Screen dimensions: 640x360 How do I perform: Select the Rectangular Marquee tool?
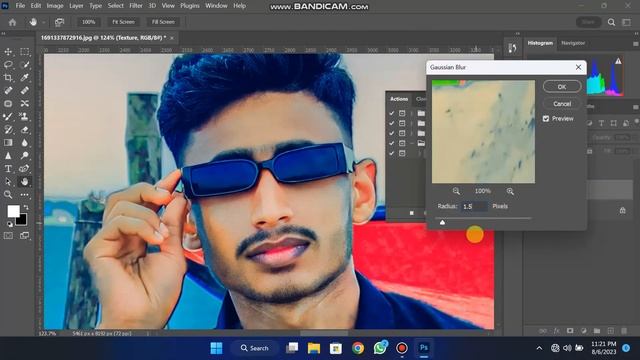click(24, 52)
